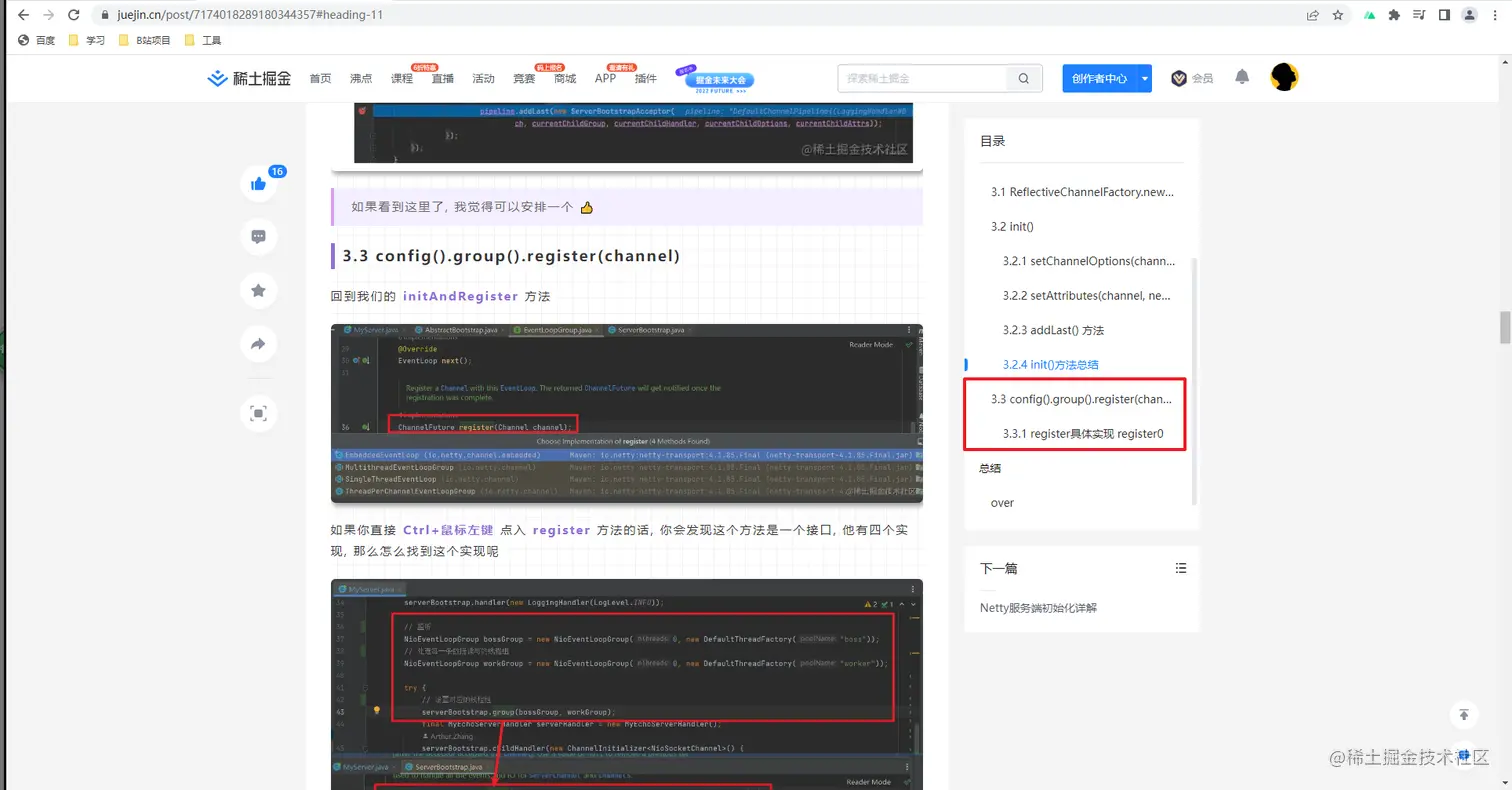Image resolution: width=1512 pixels, height=790 pixels.
Task: Jump to 3.2.3 addLast() 方法
Action: [1053, 330]
